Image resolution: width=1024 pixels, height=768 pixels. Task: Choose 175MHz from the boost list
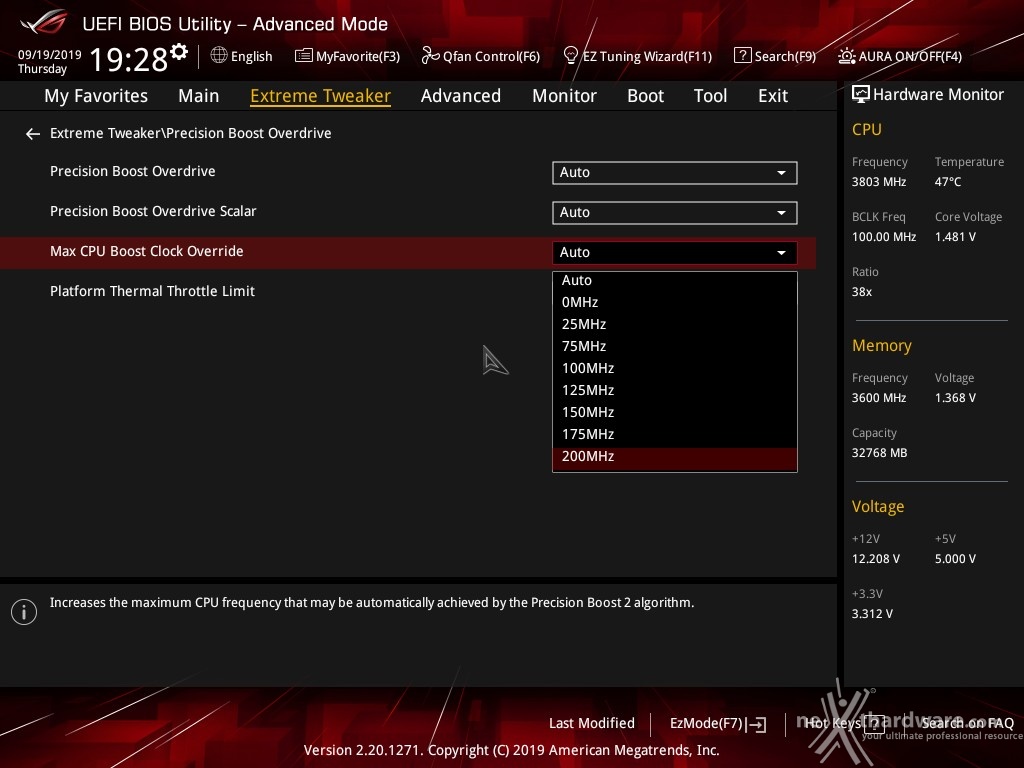click(x=675, y=434)
